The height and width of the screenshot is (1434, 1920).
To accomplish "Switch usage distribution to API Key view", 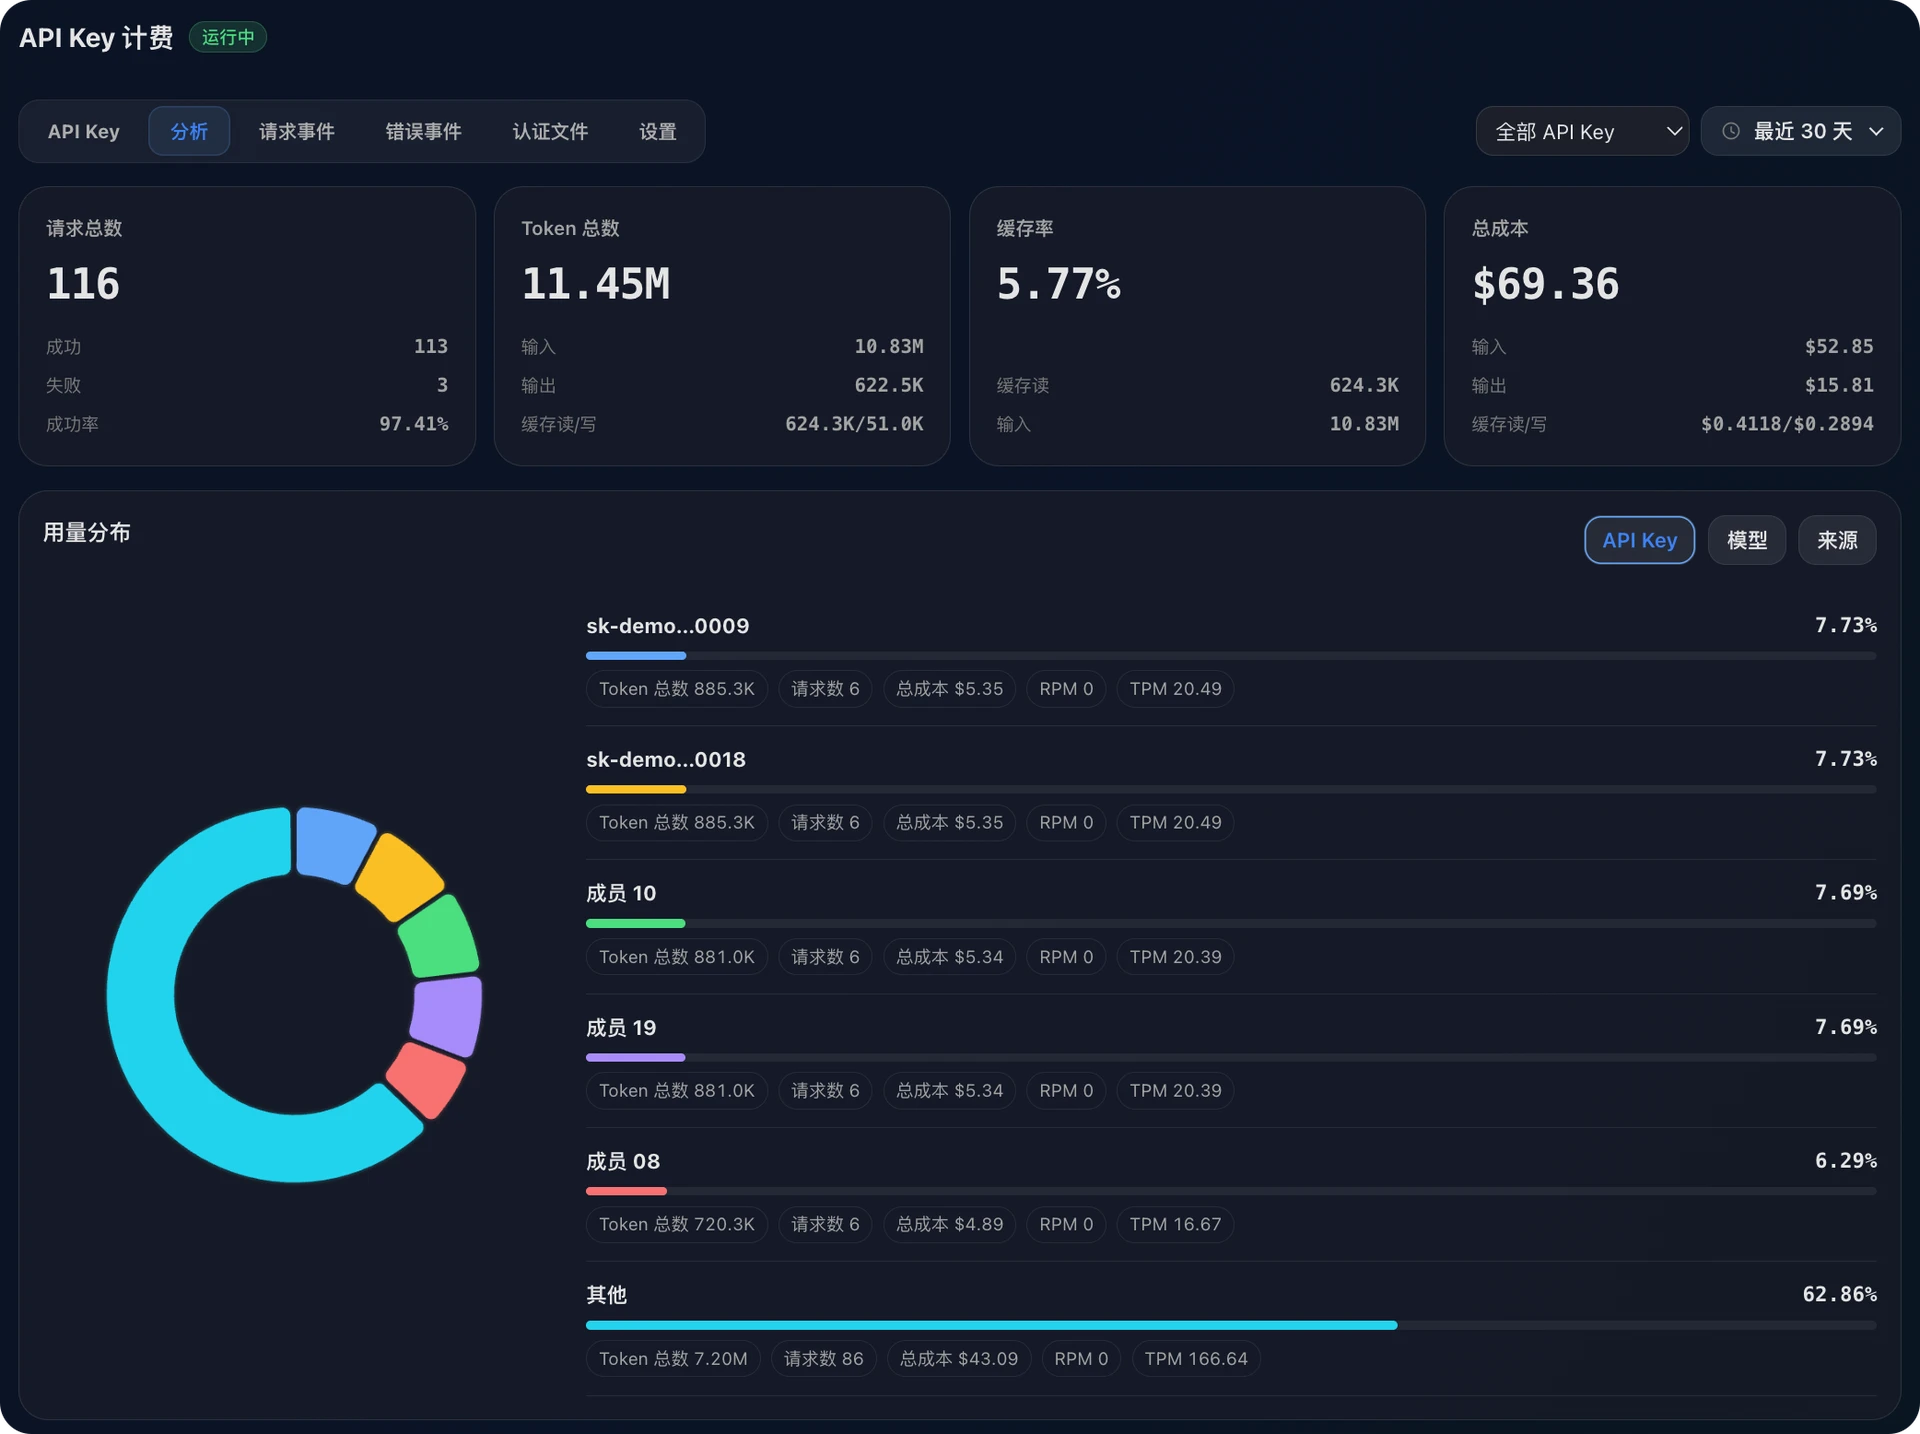I will point(1639,540).
